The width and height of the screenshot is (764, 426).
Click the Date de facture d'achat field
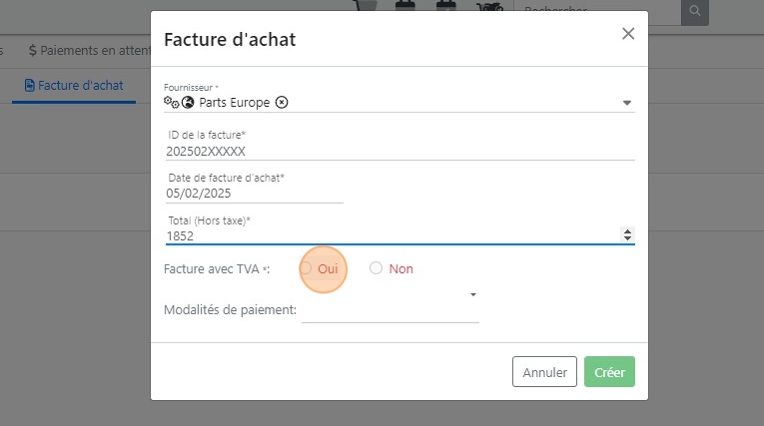point(255,195)
